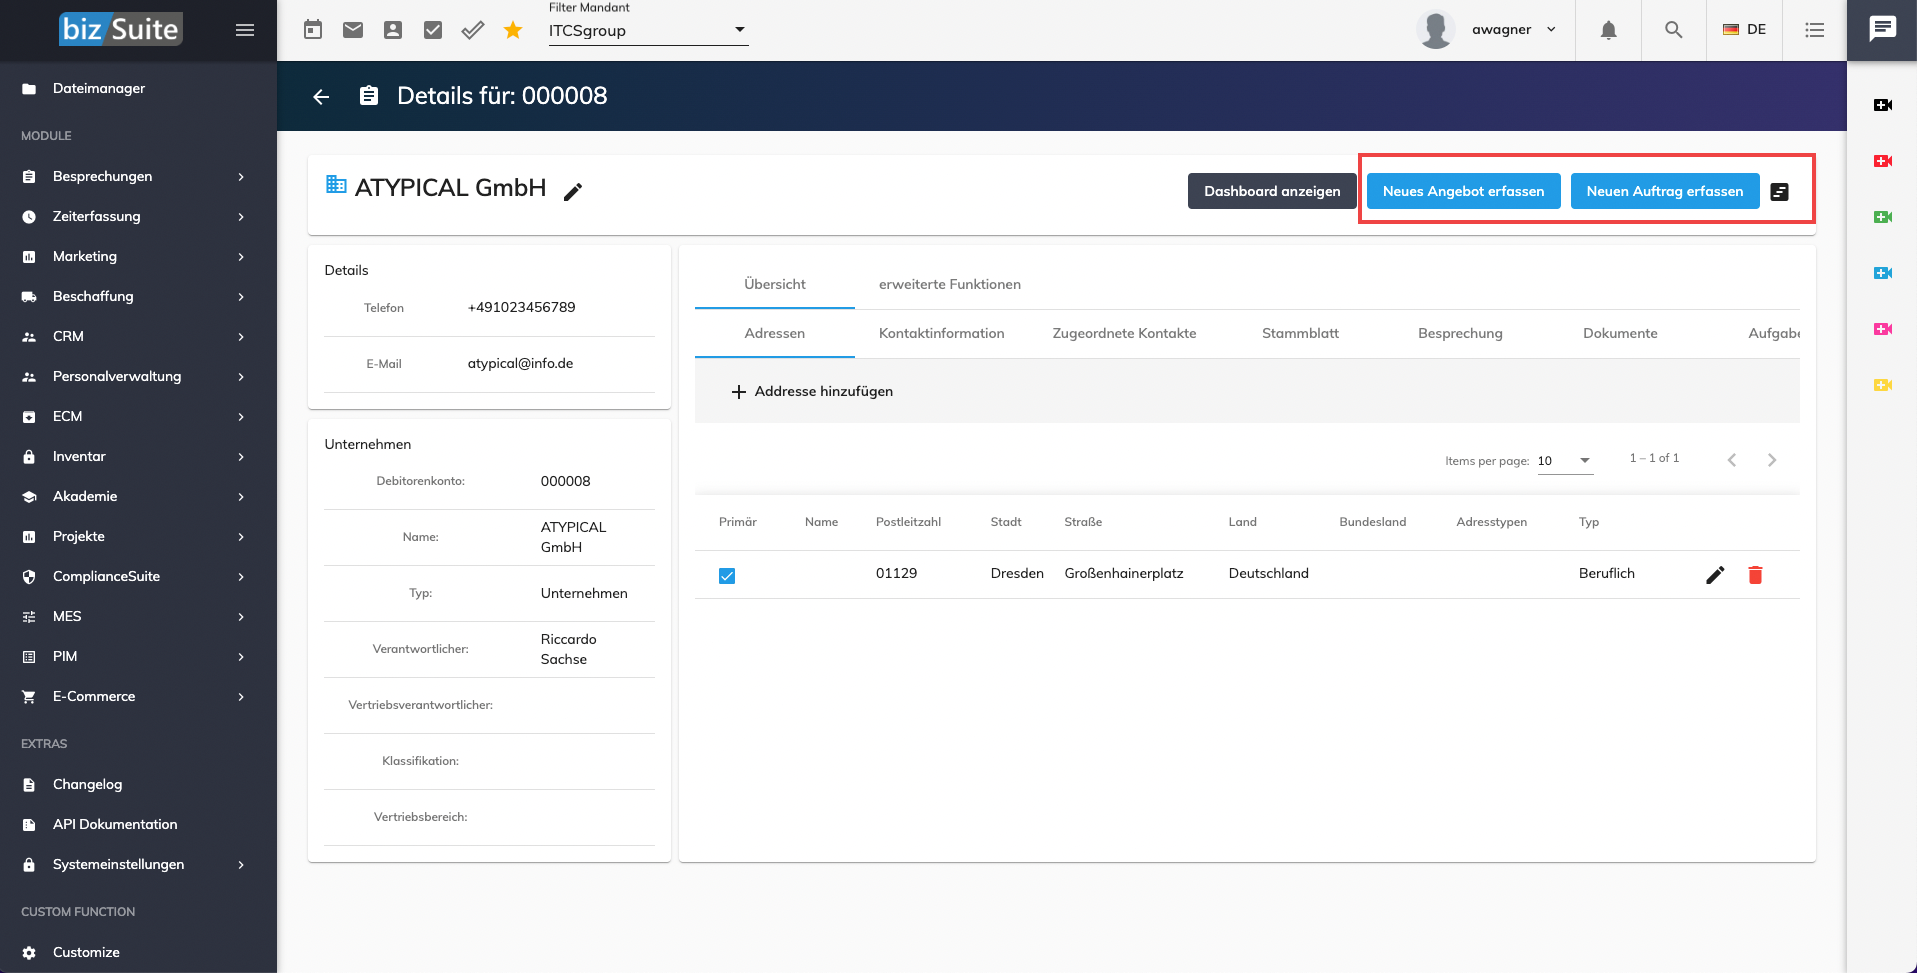Open the tasks checkbox icon in toolbar
This screenshot has height=973, width=1917.
[x=433, y=30]
